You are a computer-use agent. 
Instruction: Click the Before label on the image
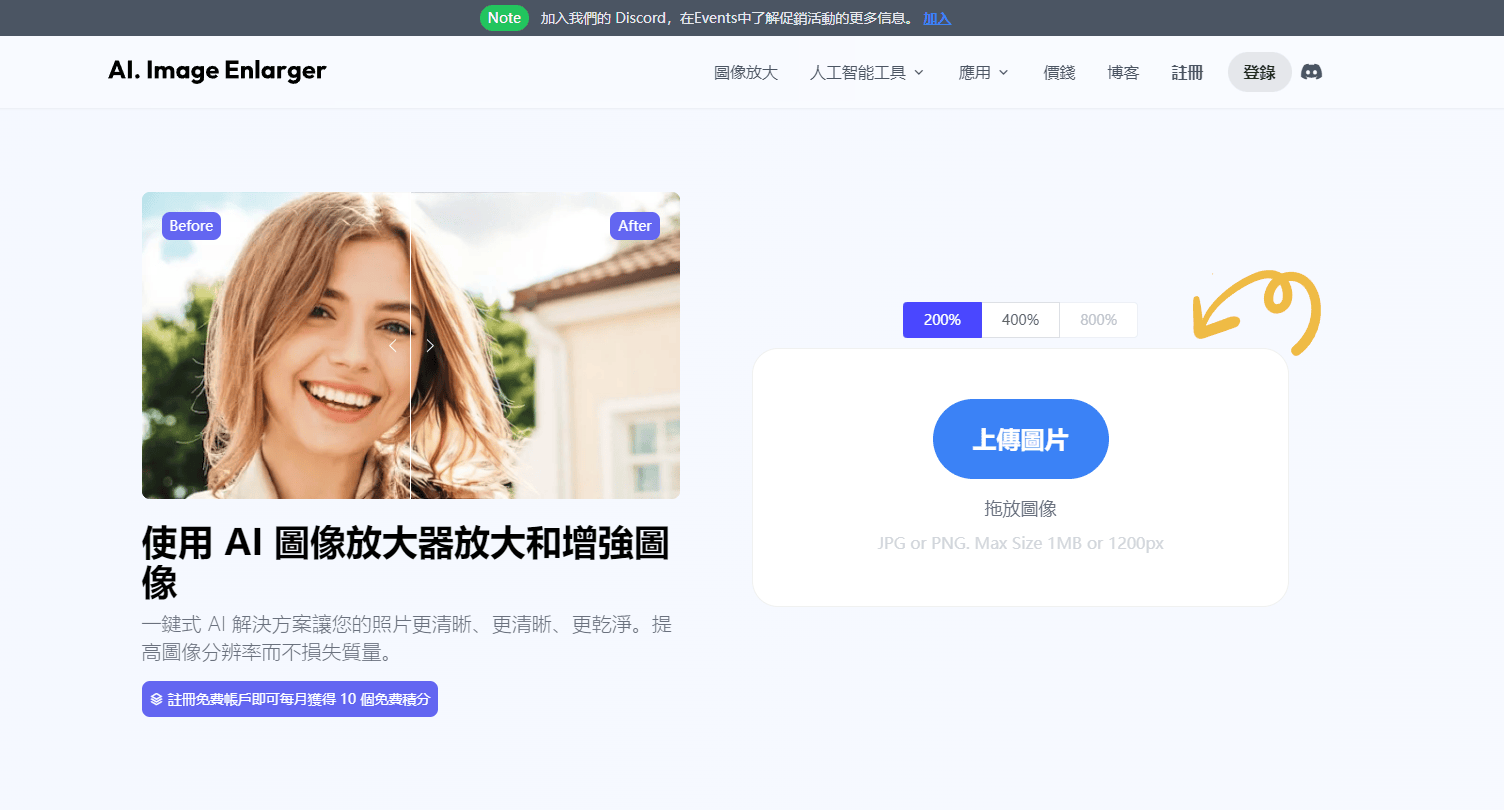click(190, 225)
